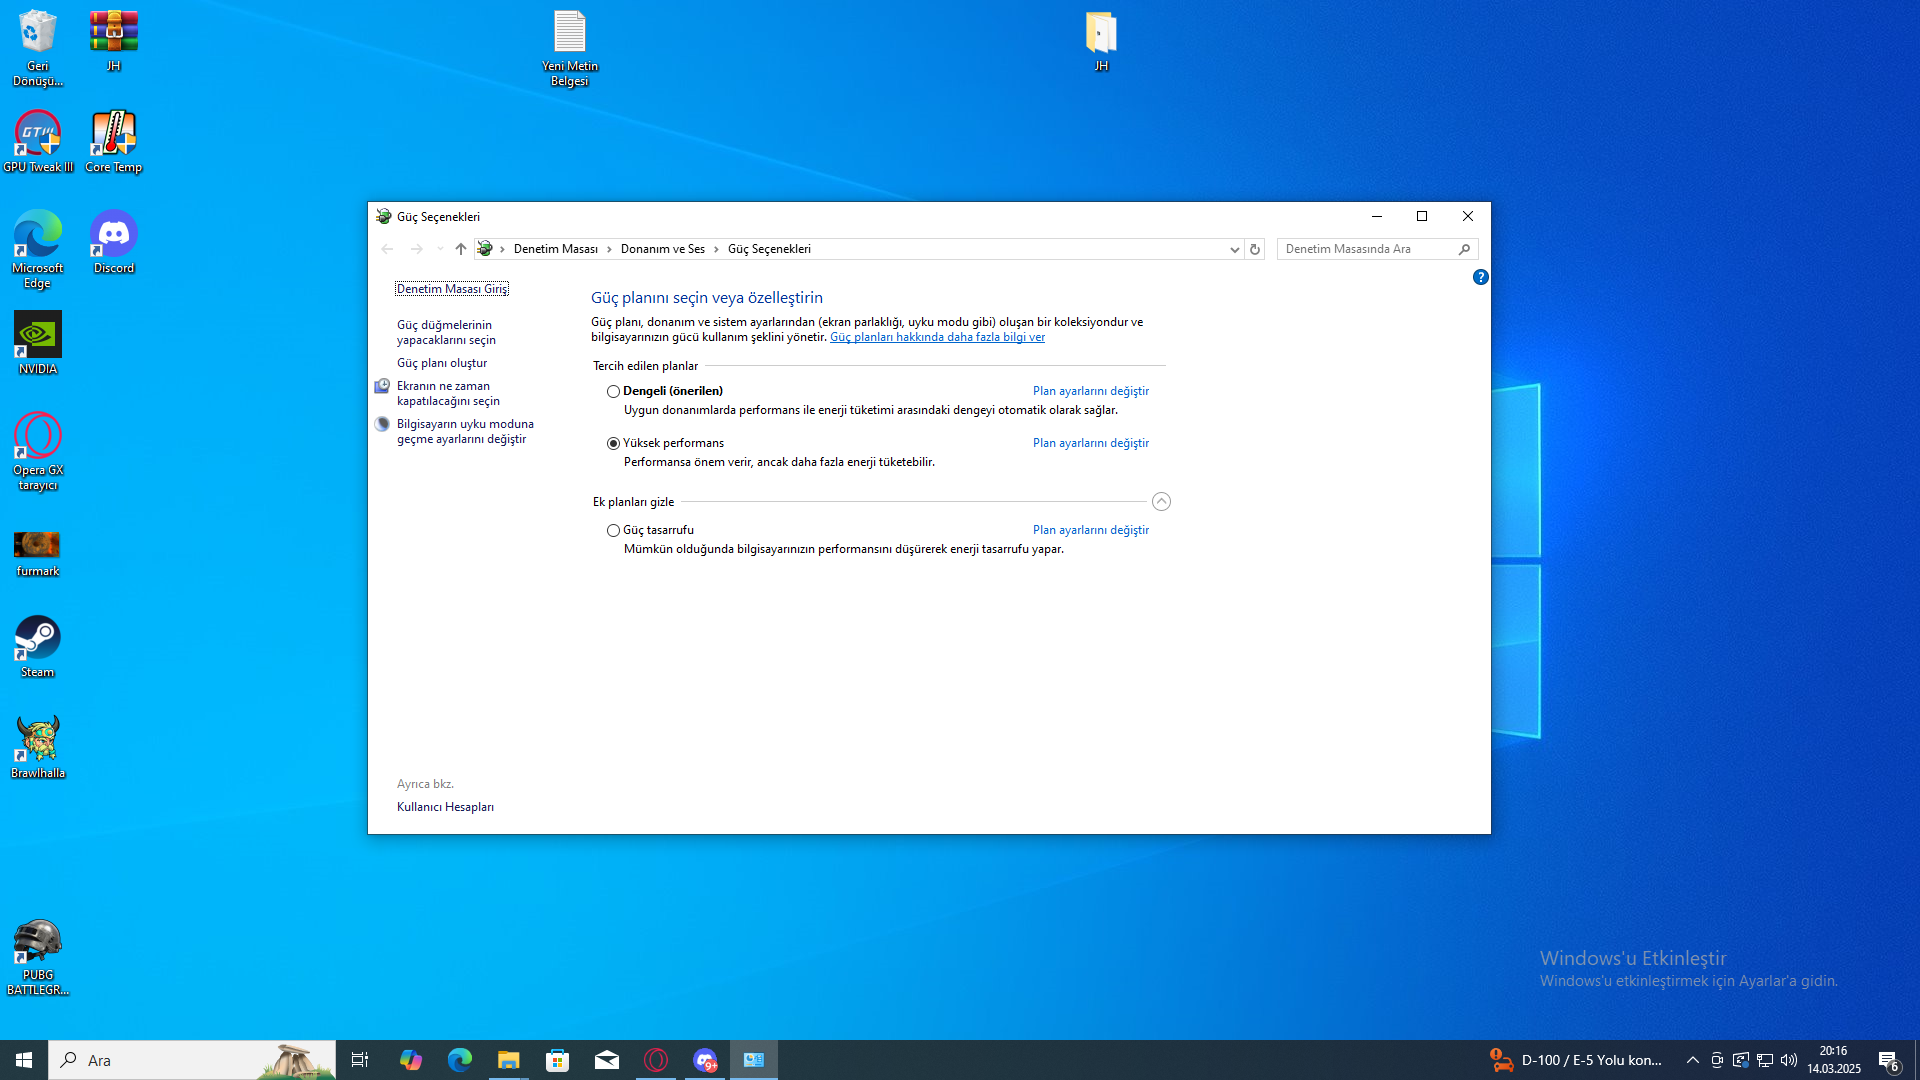The height and width of the screenshot is (1080, 1920).
Task: Click the help question mark icon
Action: click(1481, 277)
